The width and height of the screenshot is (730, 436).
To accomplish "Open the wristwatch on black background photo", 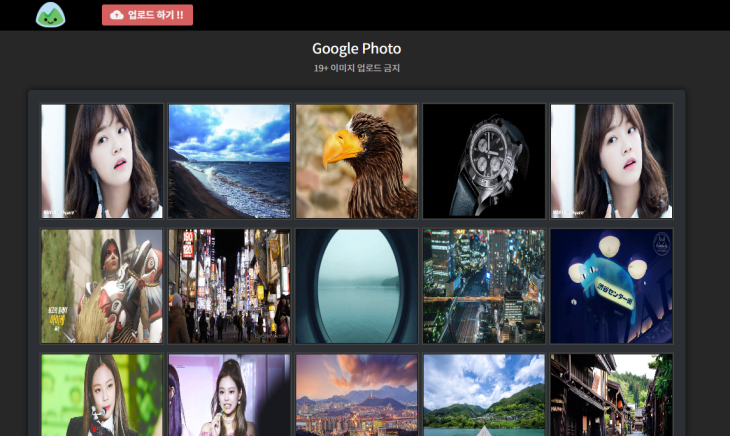I will (484, 161).
